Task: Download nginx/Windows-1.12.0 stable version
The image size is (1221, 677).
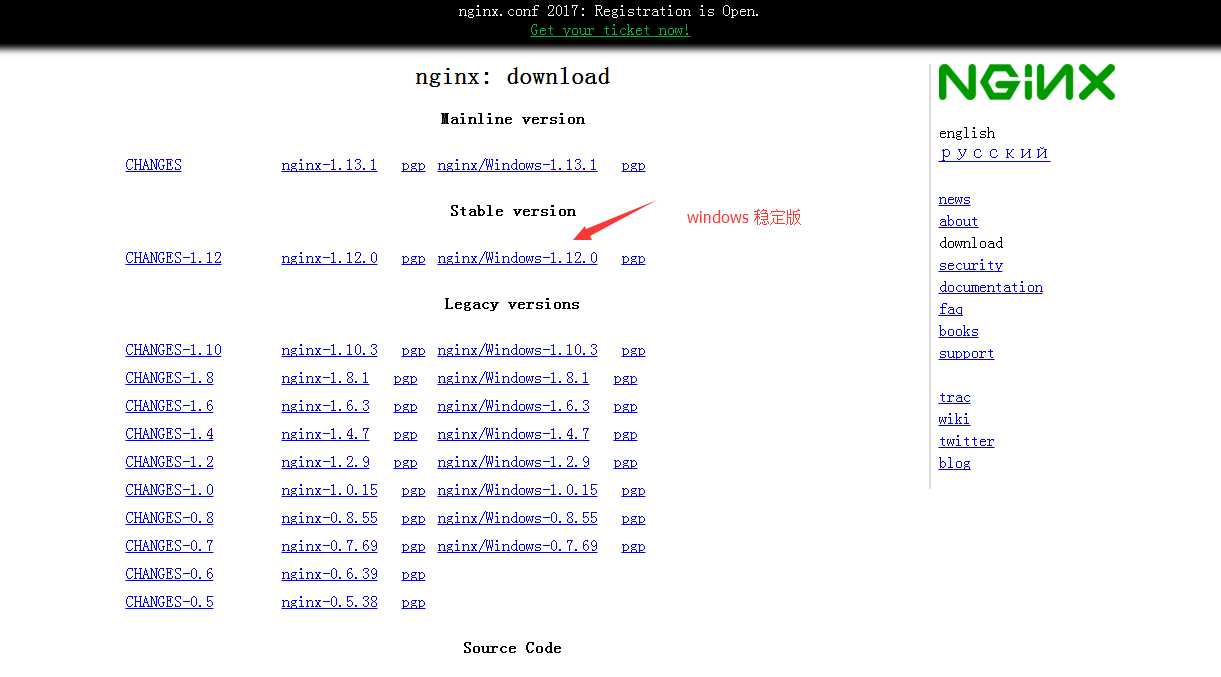Action: (517, 258)
